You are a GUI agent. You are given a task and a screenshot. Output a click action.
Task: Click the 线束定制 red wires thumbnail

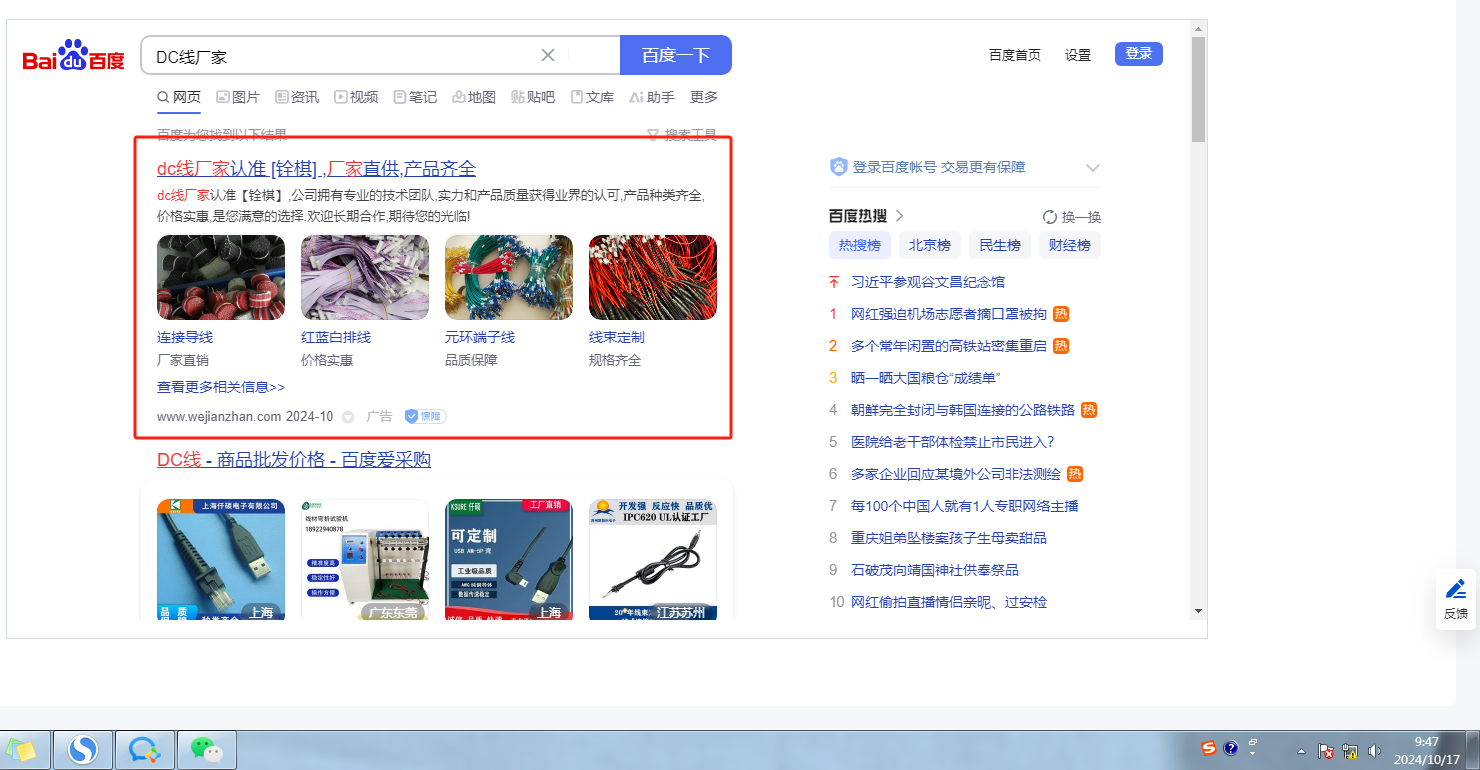[x=653, y=277]
